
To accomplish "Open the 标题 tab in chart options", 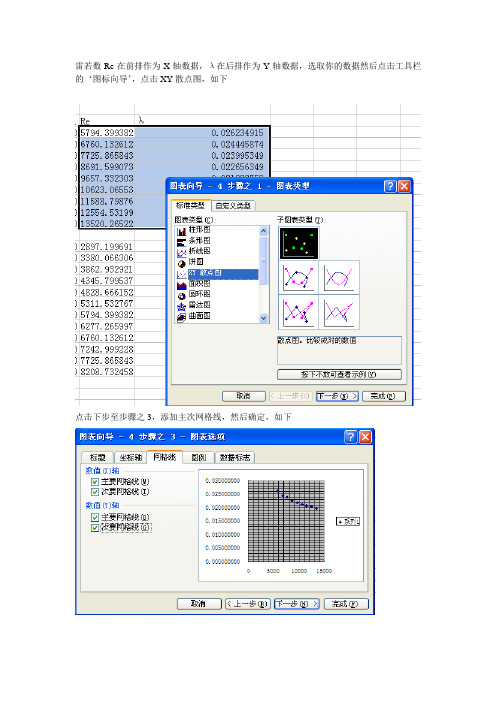I will click(97, 457).
